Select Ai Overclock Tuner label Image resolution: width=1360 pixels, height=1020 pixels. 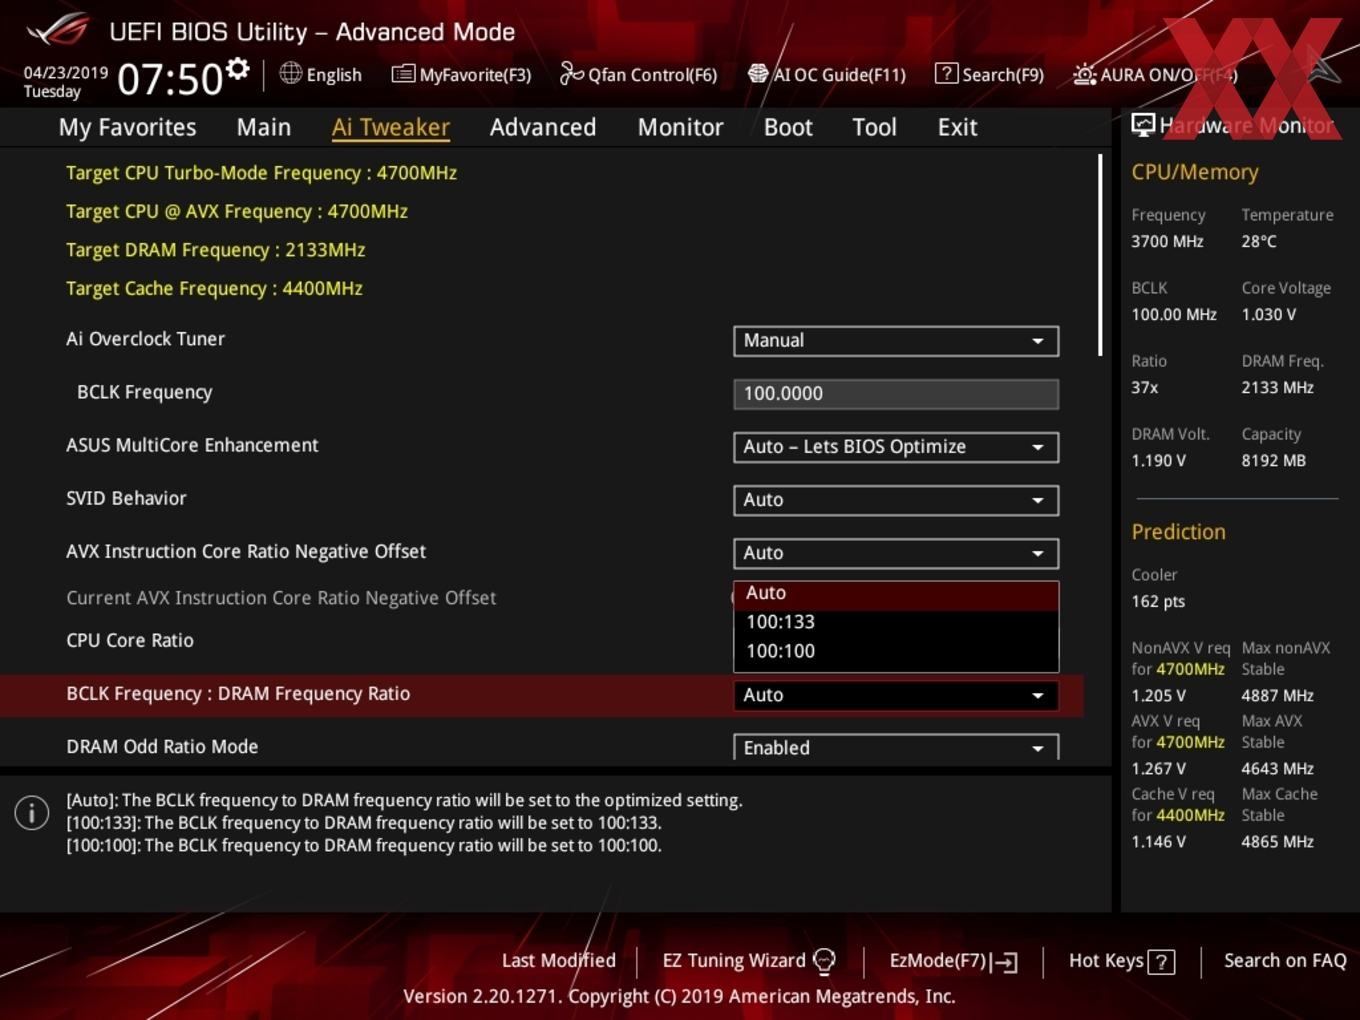[145, 338]
